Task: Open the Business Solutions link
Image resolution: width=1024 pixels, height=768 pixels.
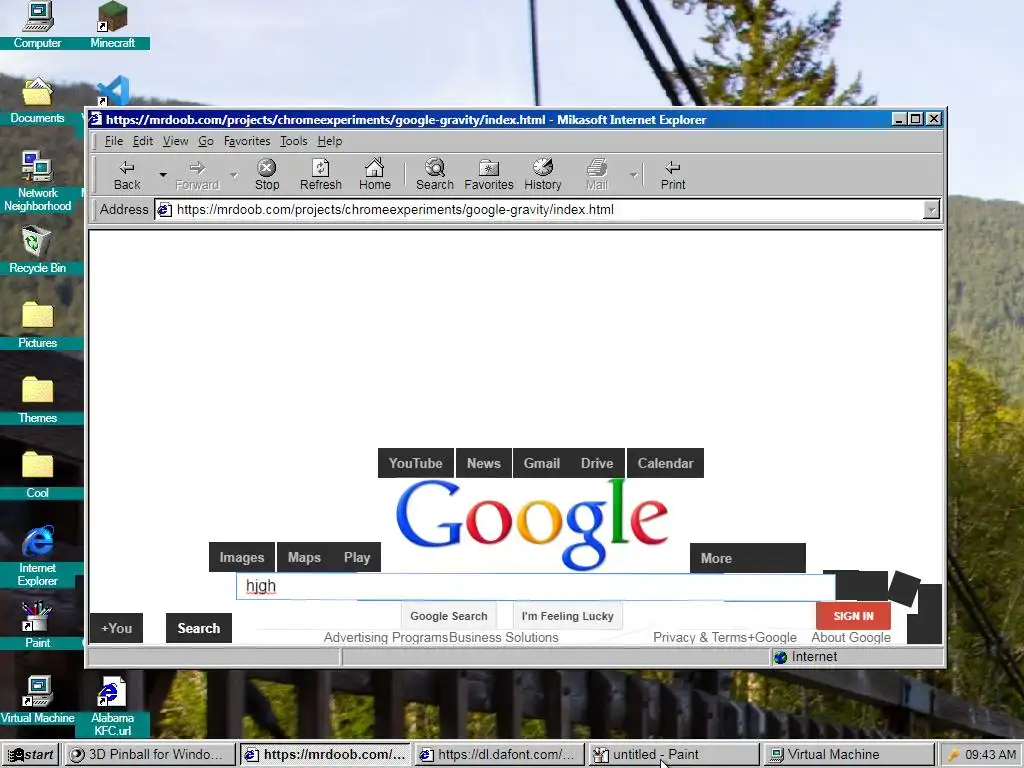Action: 504,637
